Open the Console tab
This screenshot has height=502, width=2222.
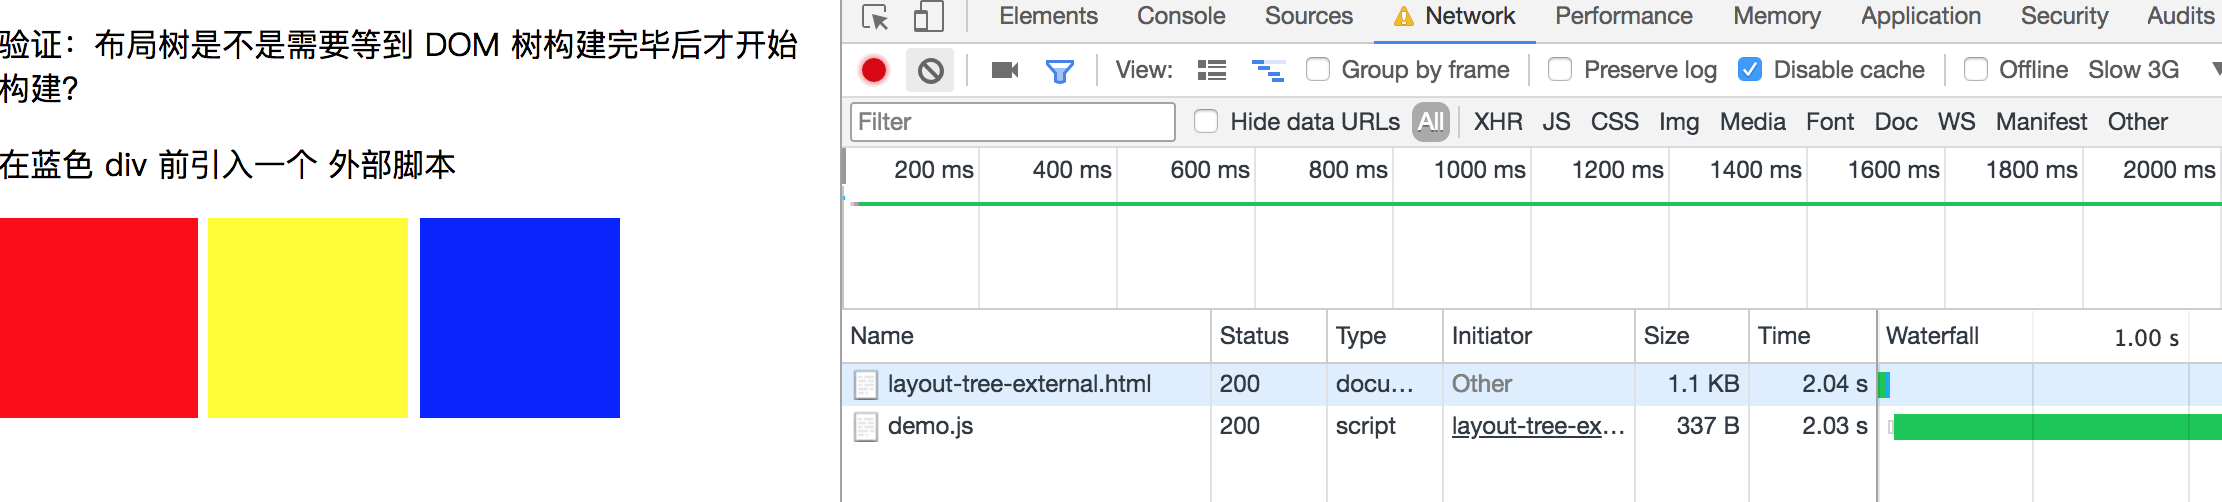(1180, 16)
